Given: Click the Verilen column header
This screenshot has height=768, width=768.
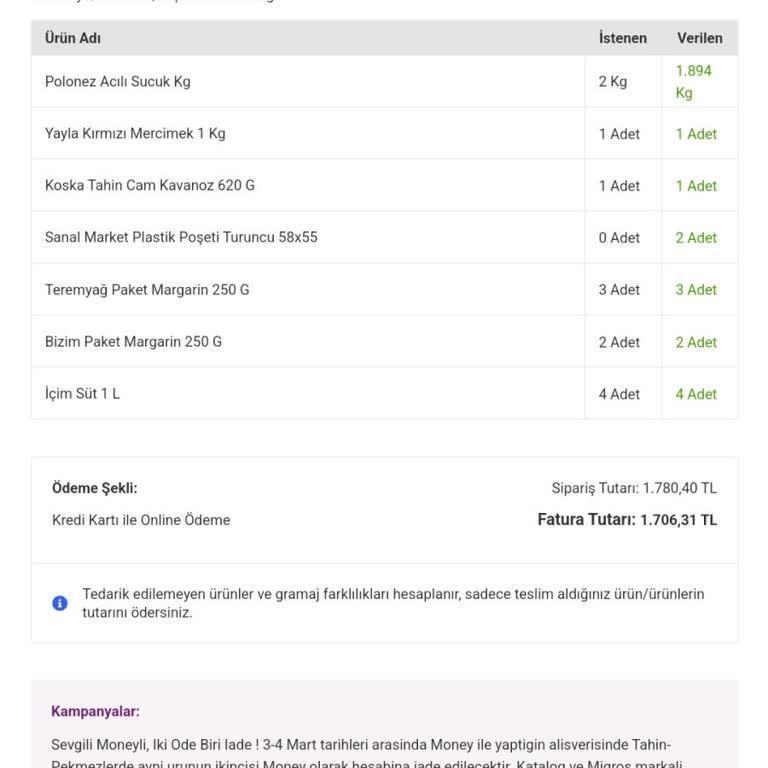Looking at the screenshot, I should coord(699,38).
